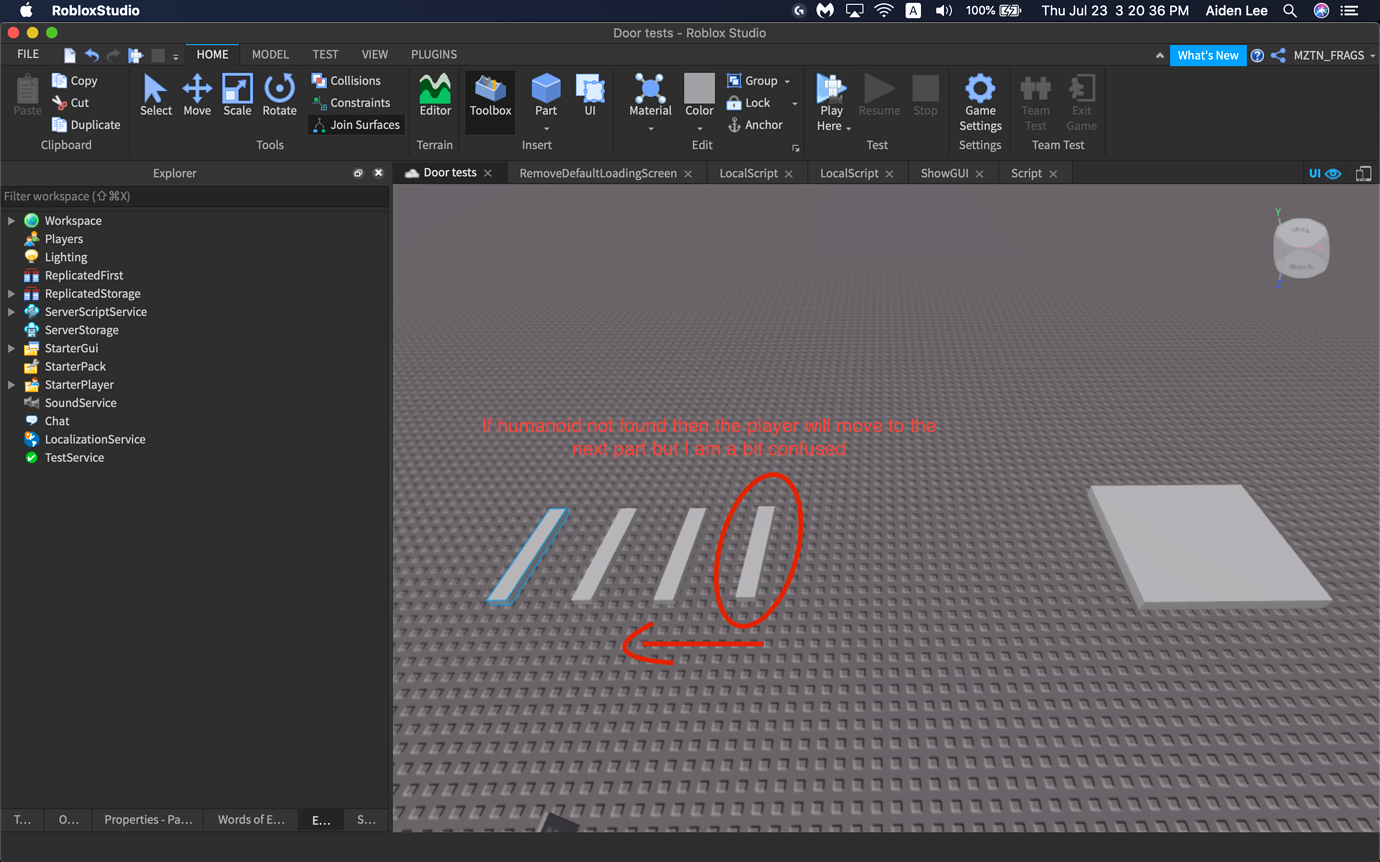This screenshot has height=862, width=1380.
Task: Select the Scale tool
Action: click(237, 97)
